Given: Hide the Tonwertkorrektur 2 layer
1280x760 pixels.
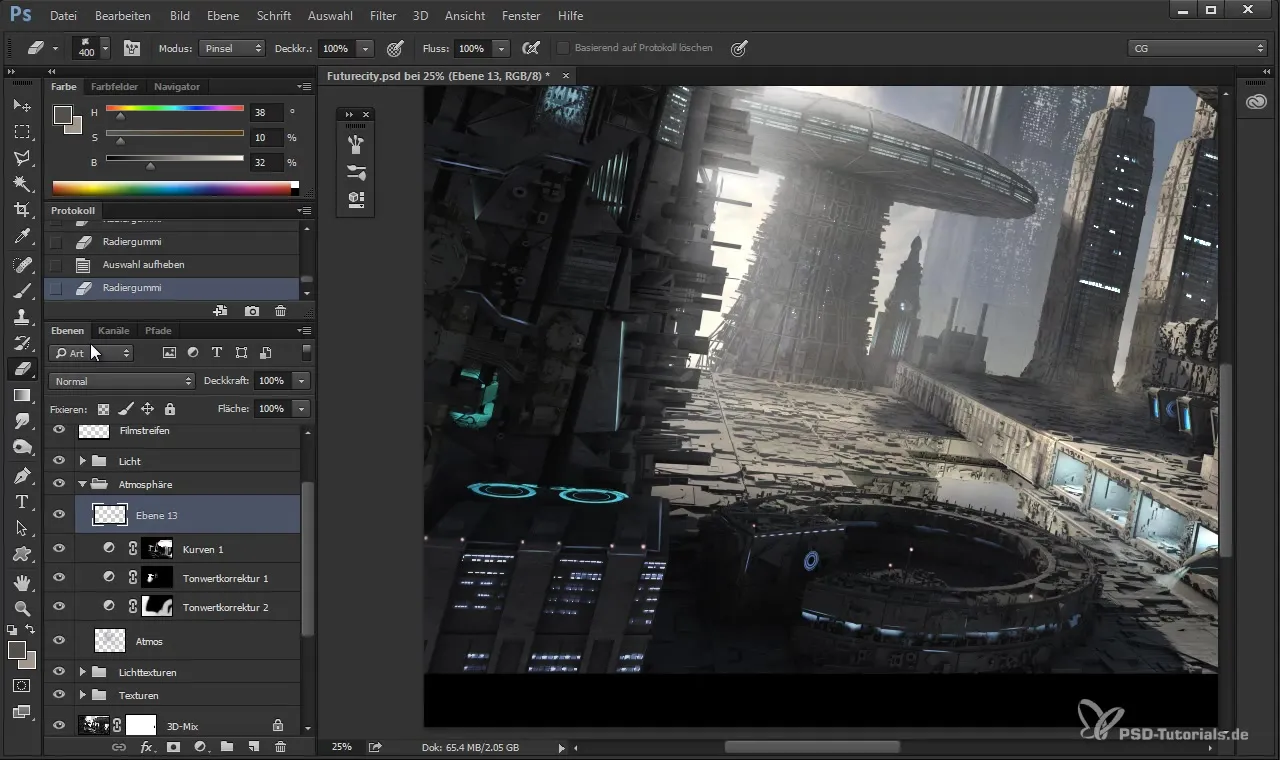Looking at the screenshot, I should 59,606.
